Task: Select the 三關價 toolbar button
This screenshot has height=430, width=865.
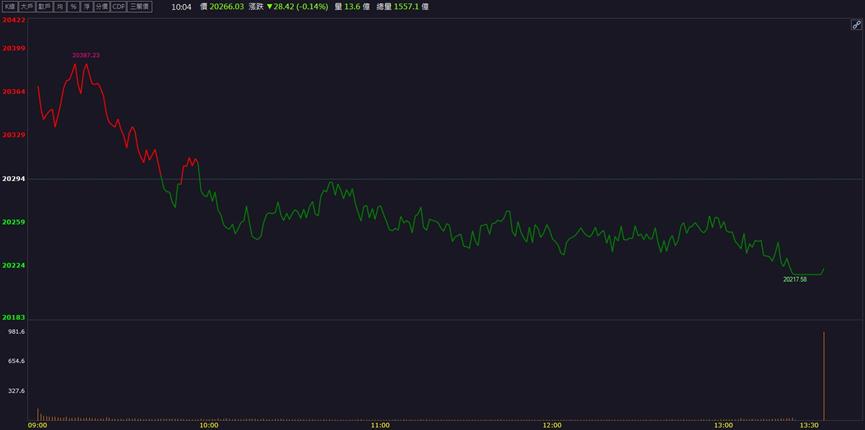Action: (x=140, y=7)
